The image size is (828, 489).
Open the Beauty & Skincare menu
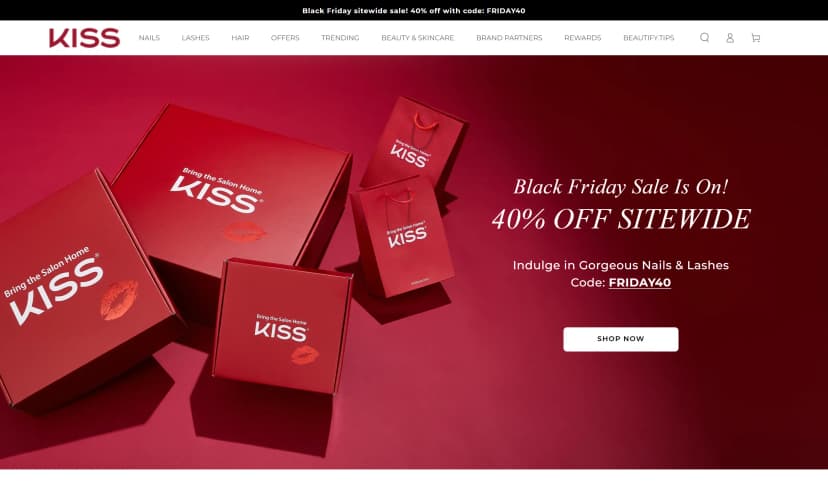point(418,37)
